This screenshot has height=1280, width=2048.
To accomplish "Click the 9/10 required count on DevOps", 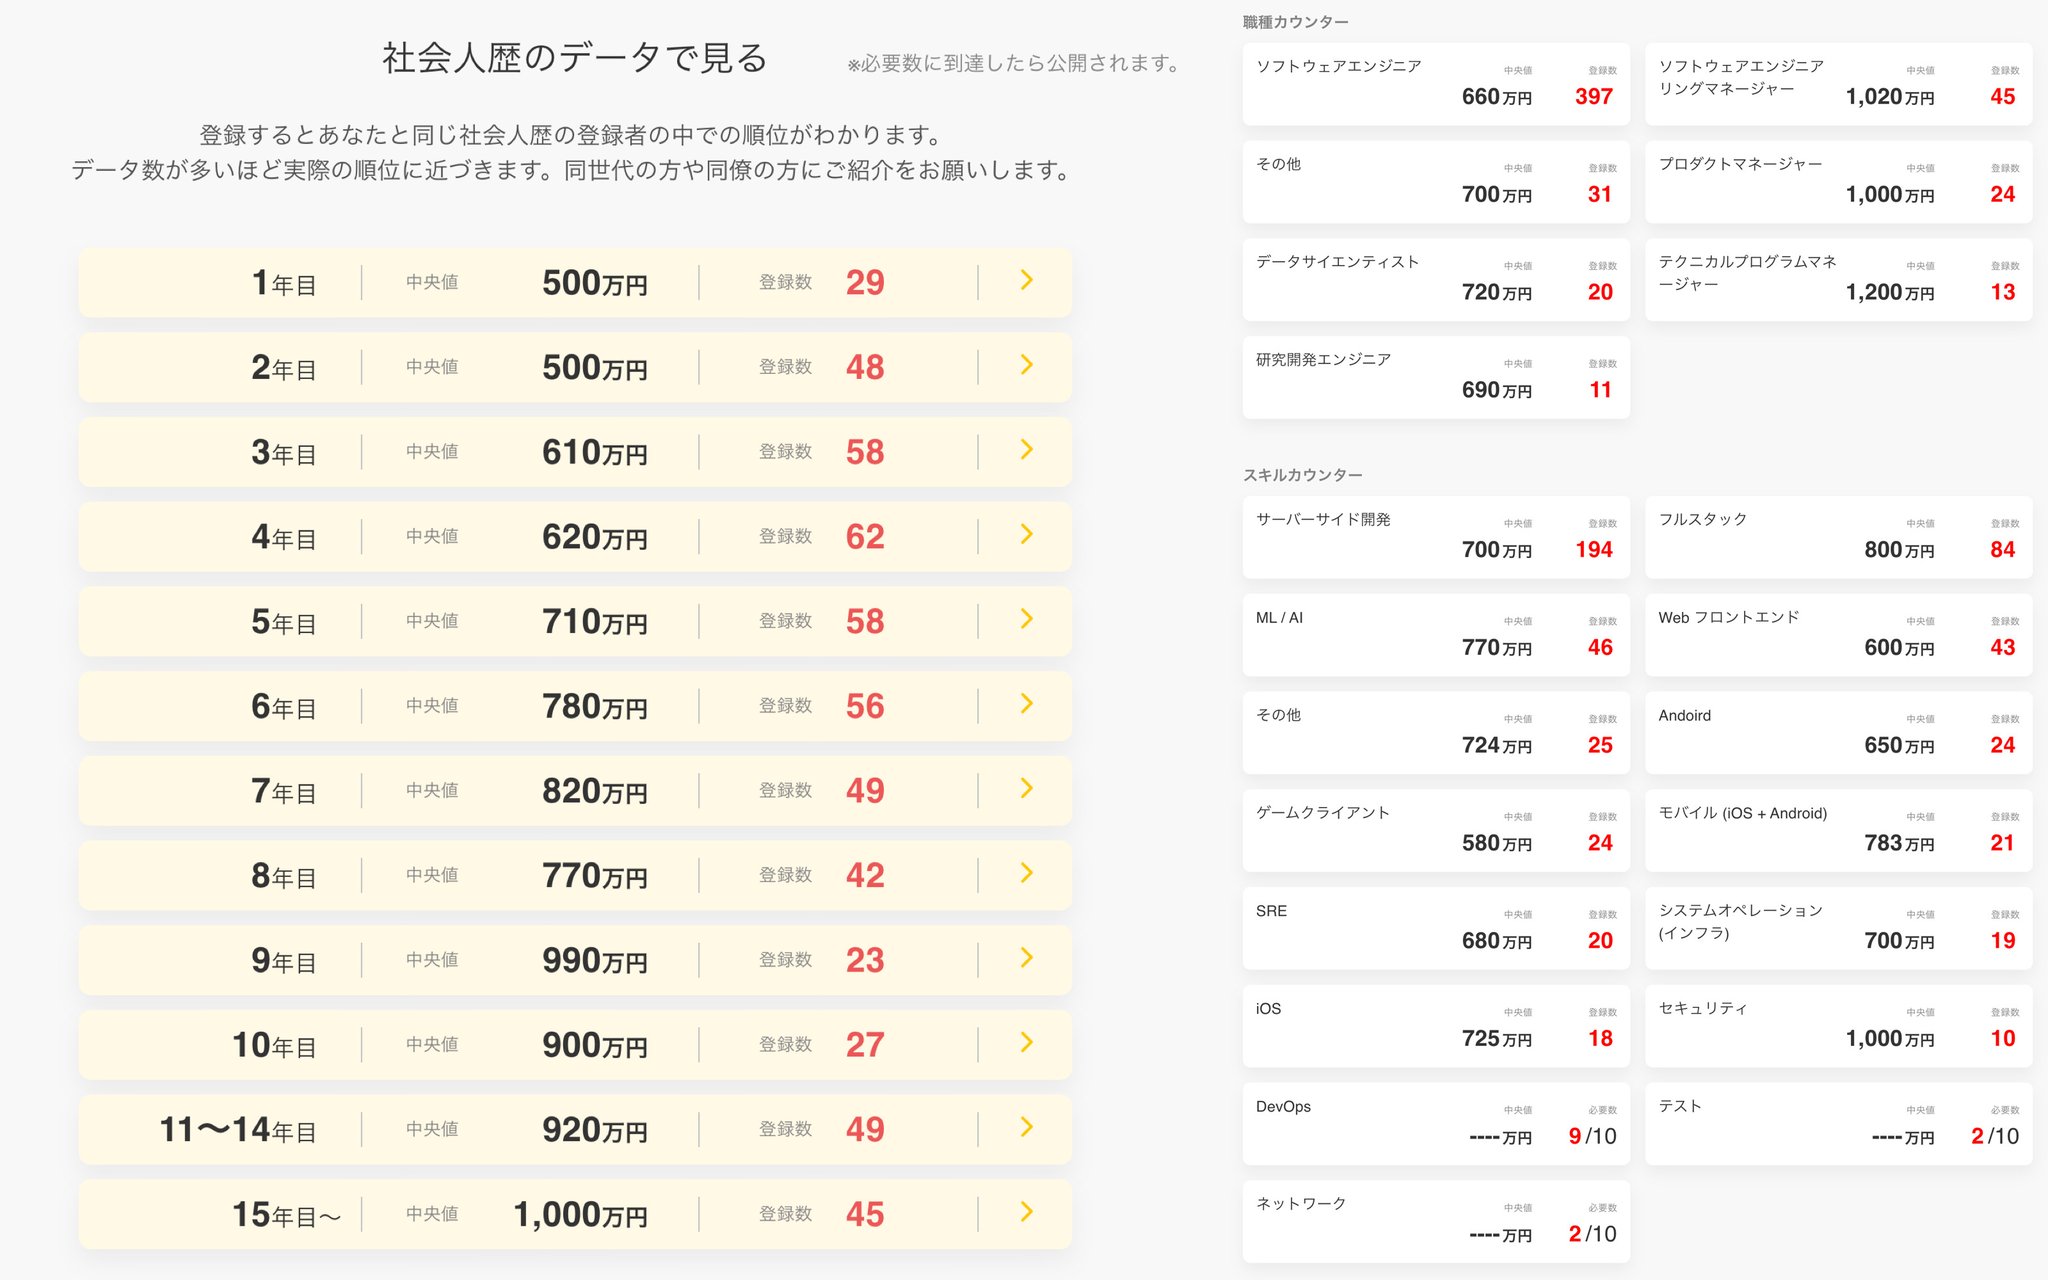I will [x=1592, y=1136].
